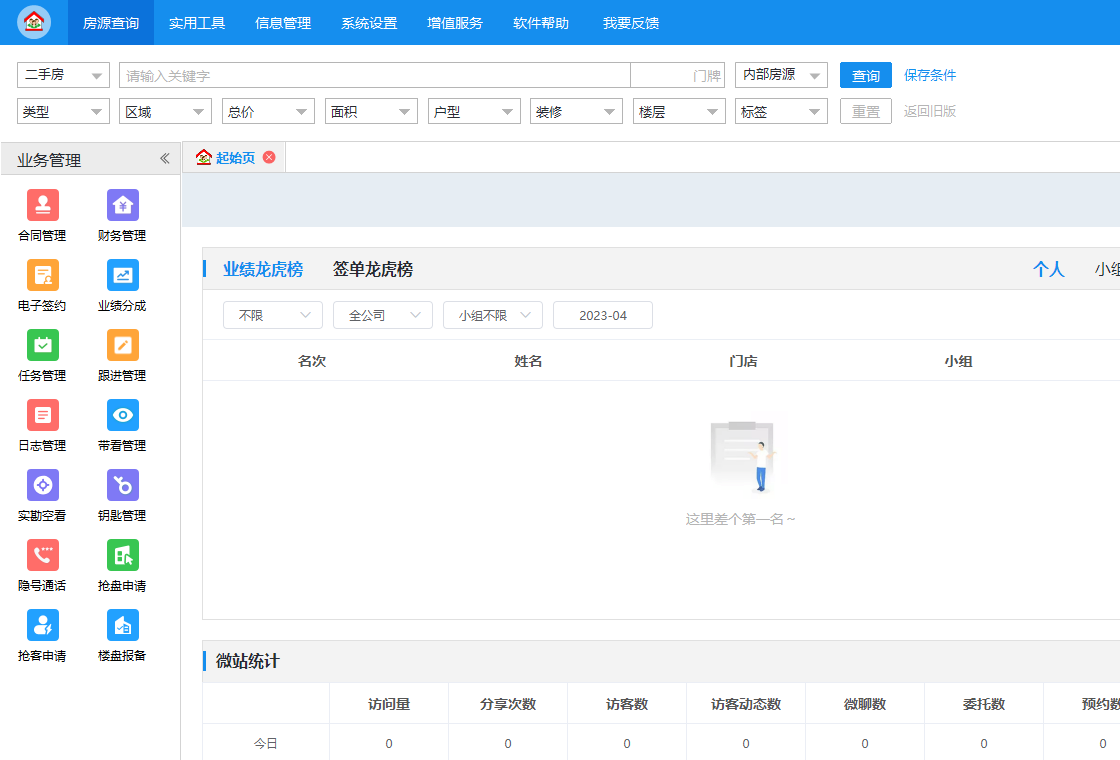This screenshot has width=1120, height=760.
Task: Click the 微聊数 column header
Action: pos(865,704)
